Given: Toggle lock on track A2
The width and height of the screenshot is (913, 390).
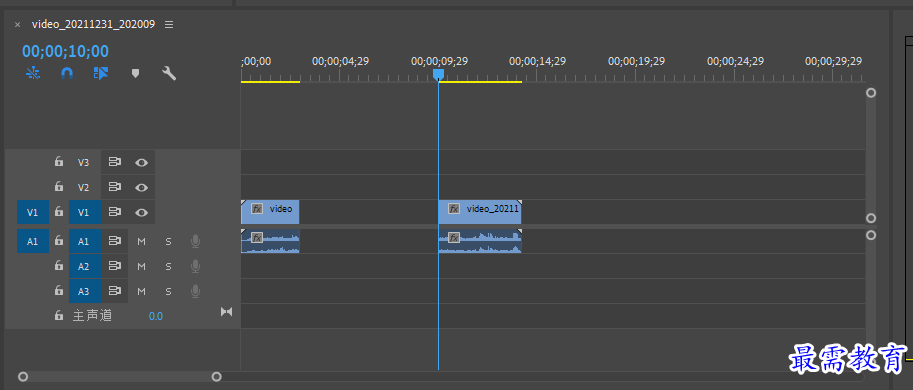Looking at the screenshot, I should 58,266.
